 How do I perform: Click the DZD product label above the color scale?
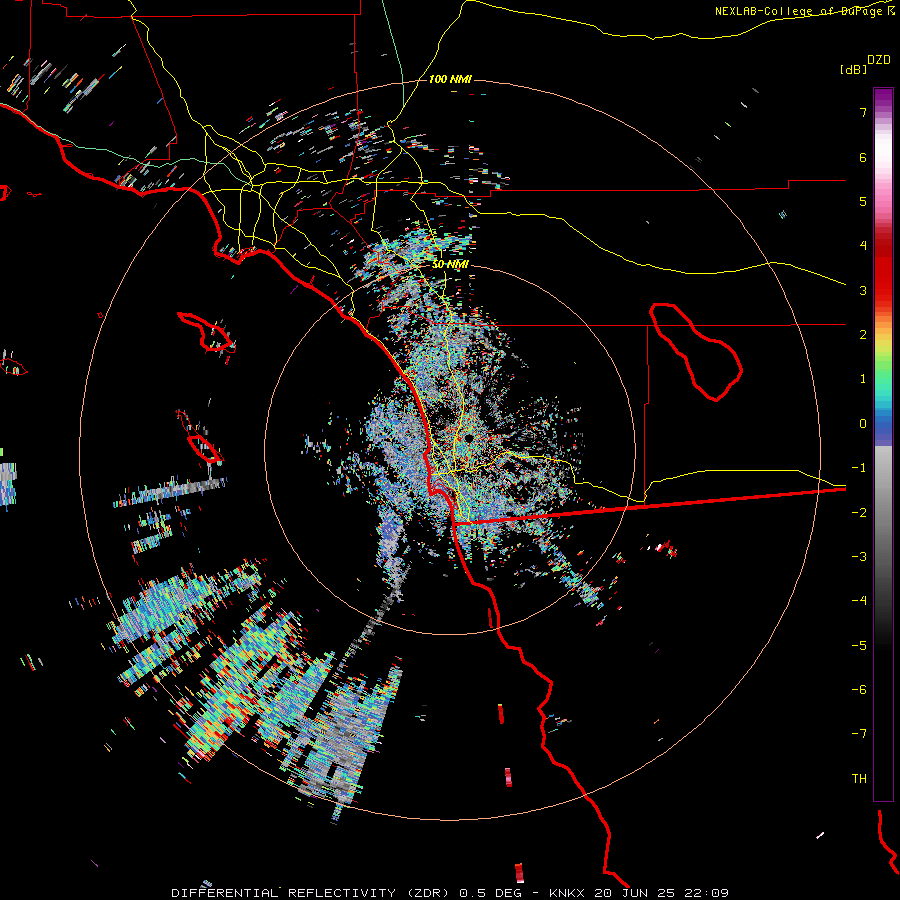click(x=879, y=60)
